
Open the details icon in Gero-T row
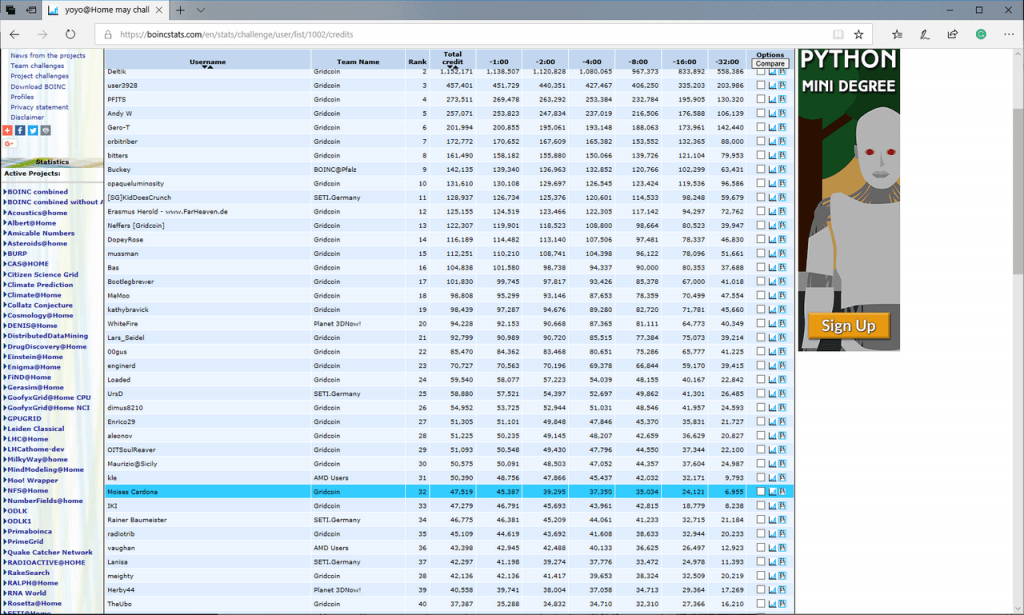click(x=782, y=127)
